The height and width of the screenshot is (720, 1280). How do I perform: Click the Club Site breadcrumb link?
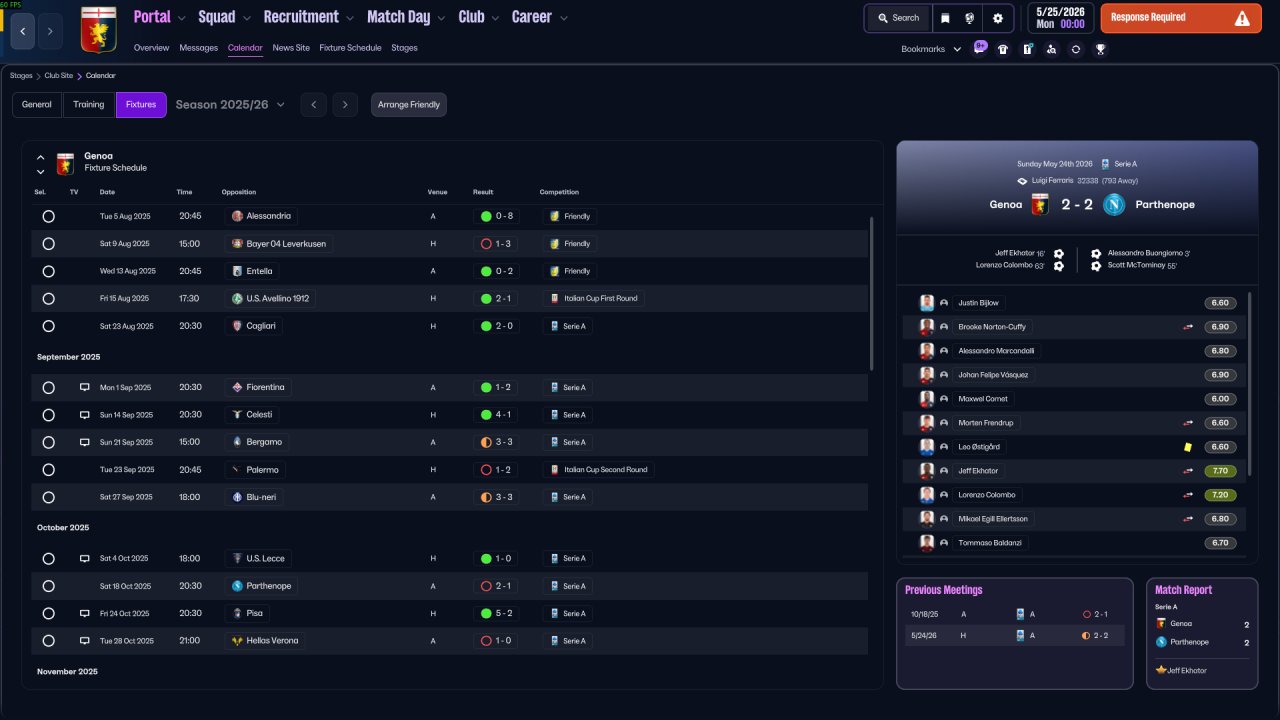pyautogui.click(x=58, y=76)
